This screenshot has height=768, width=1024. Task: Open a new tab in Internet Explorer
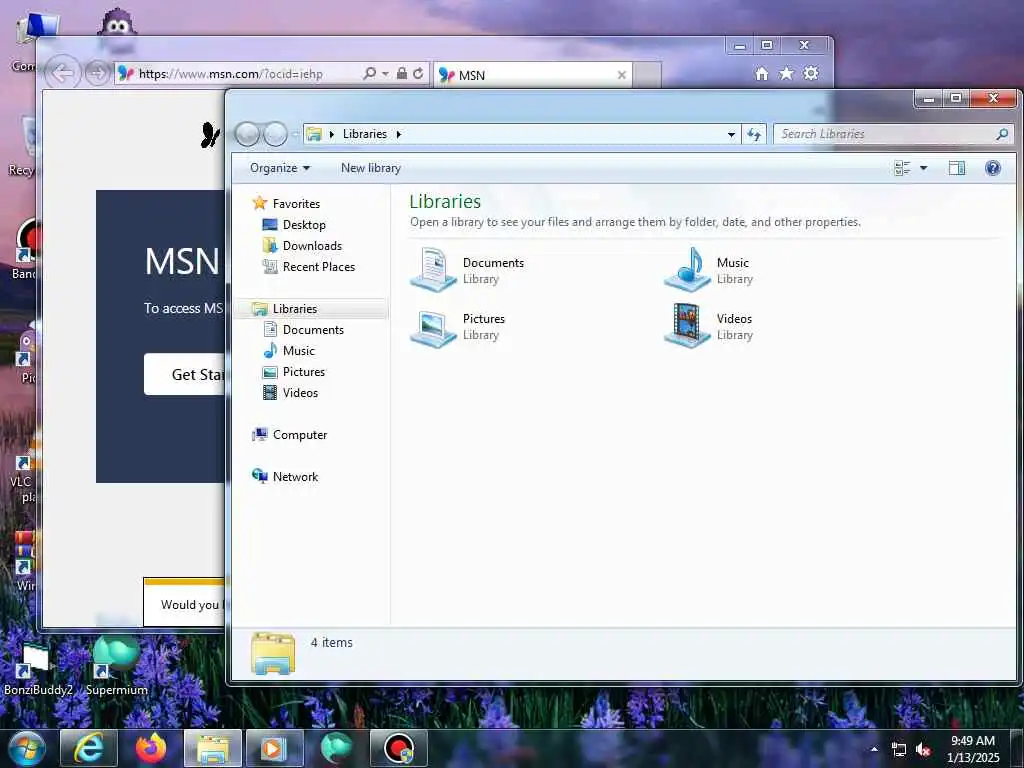647,75
